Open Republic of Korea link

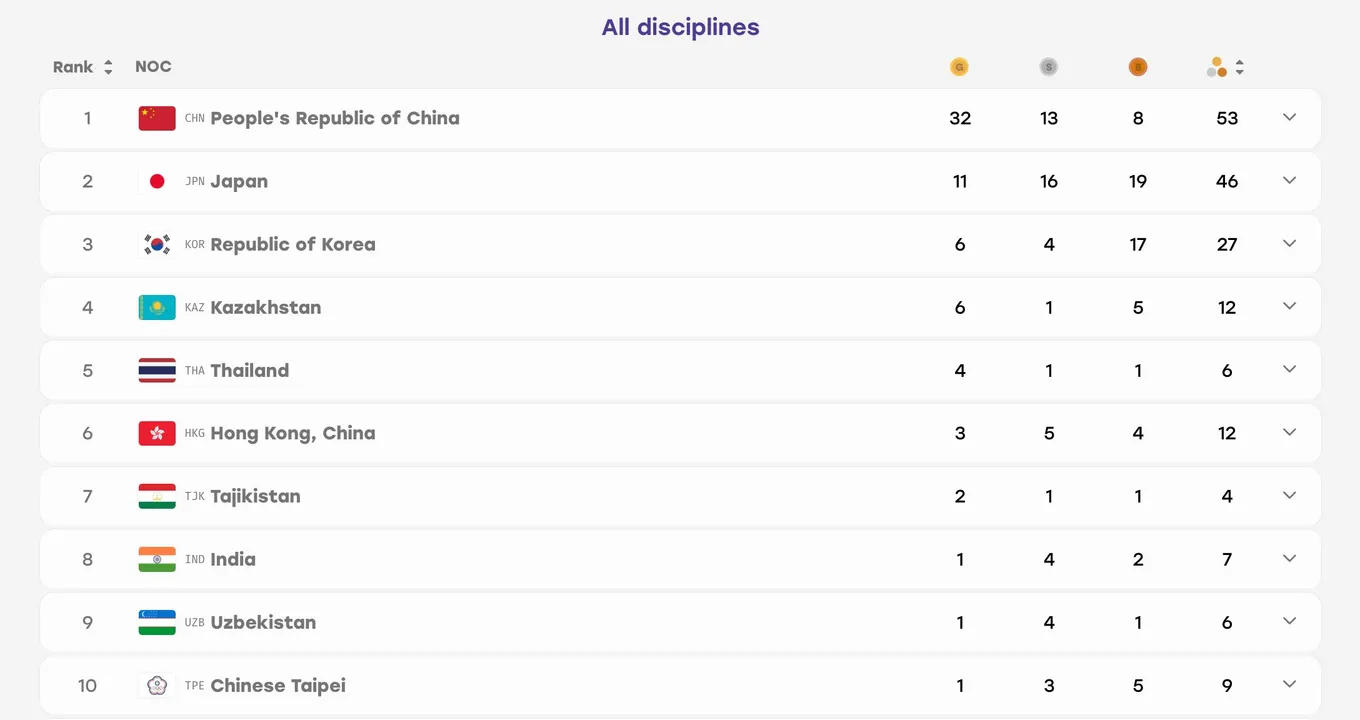pos(293,244)
